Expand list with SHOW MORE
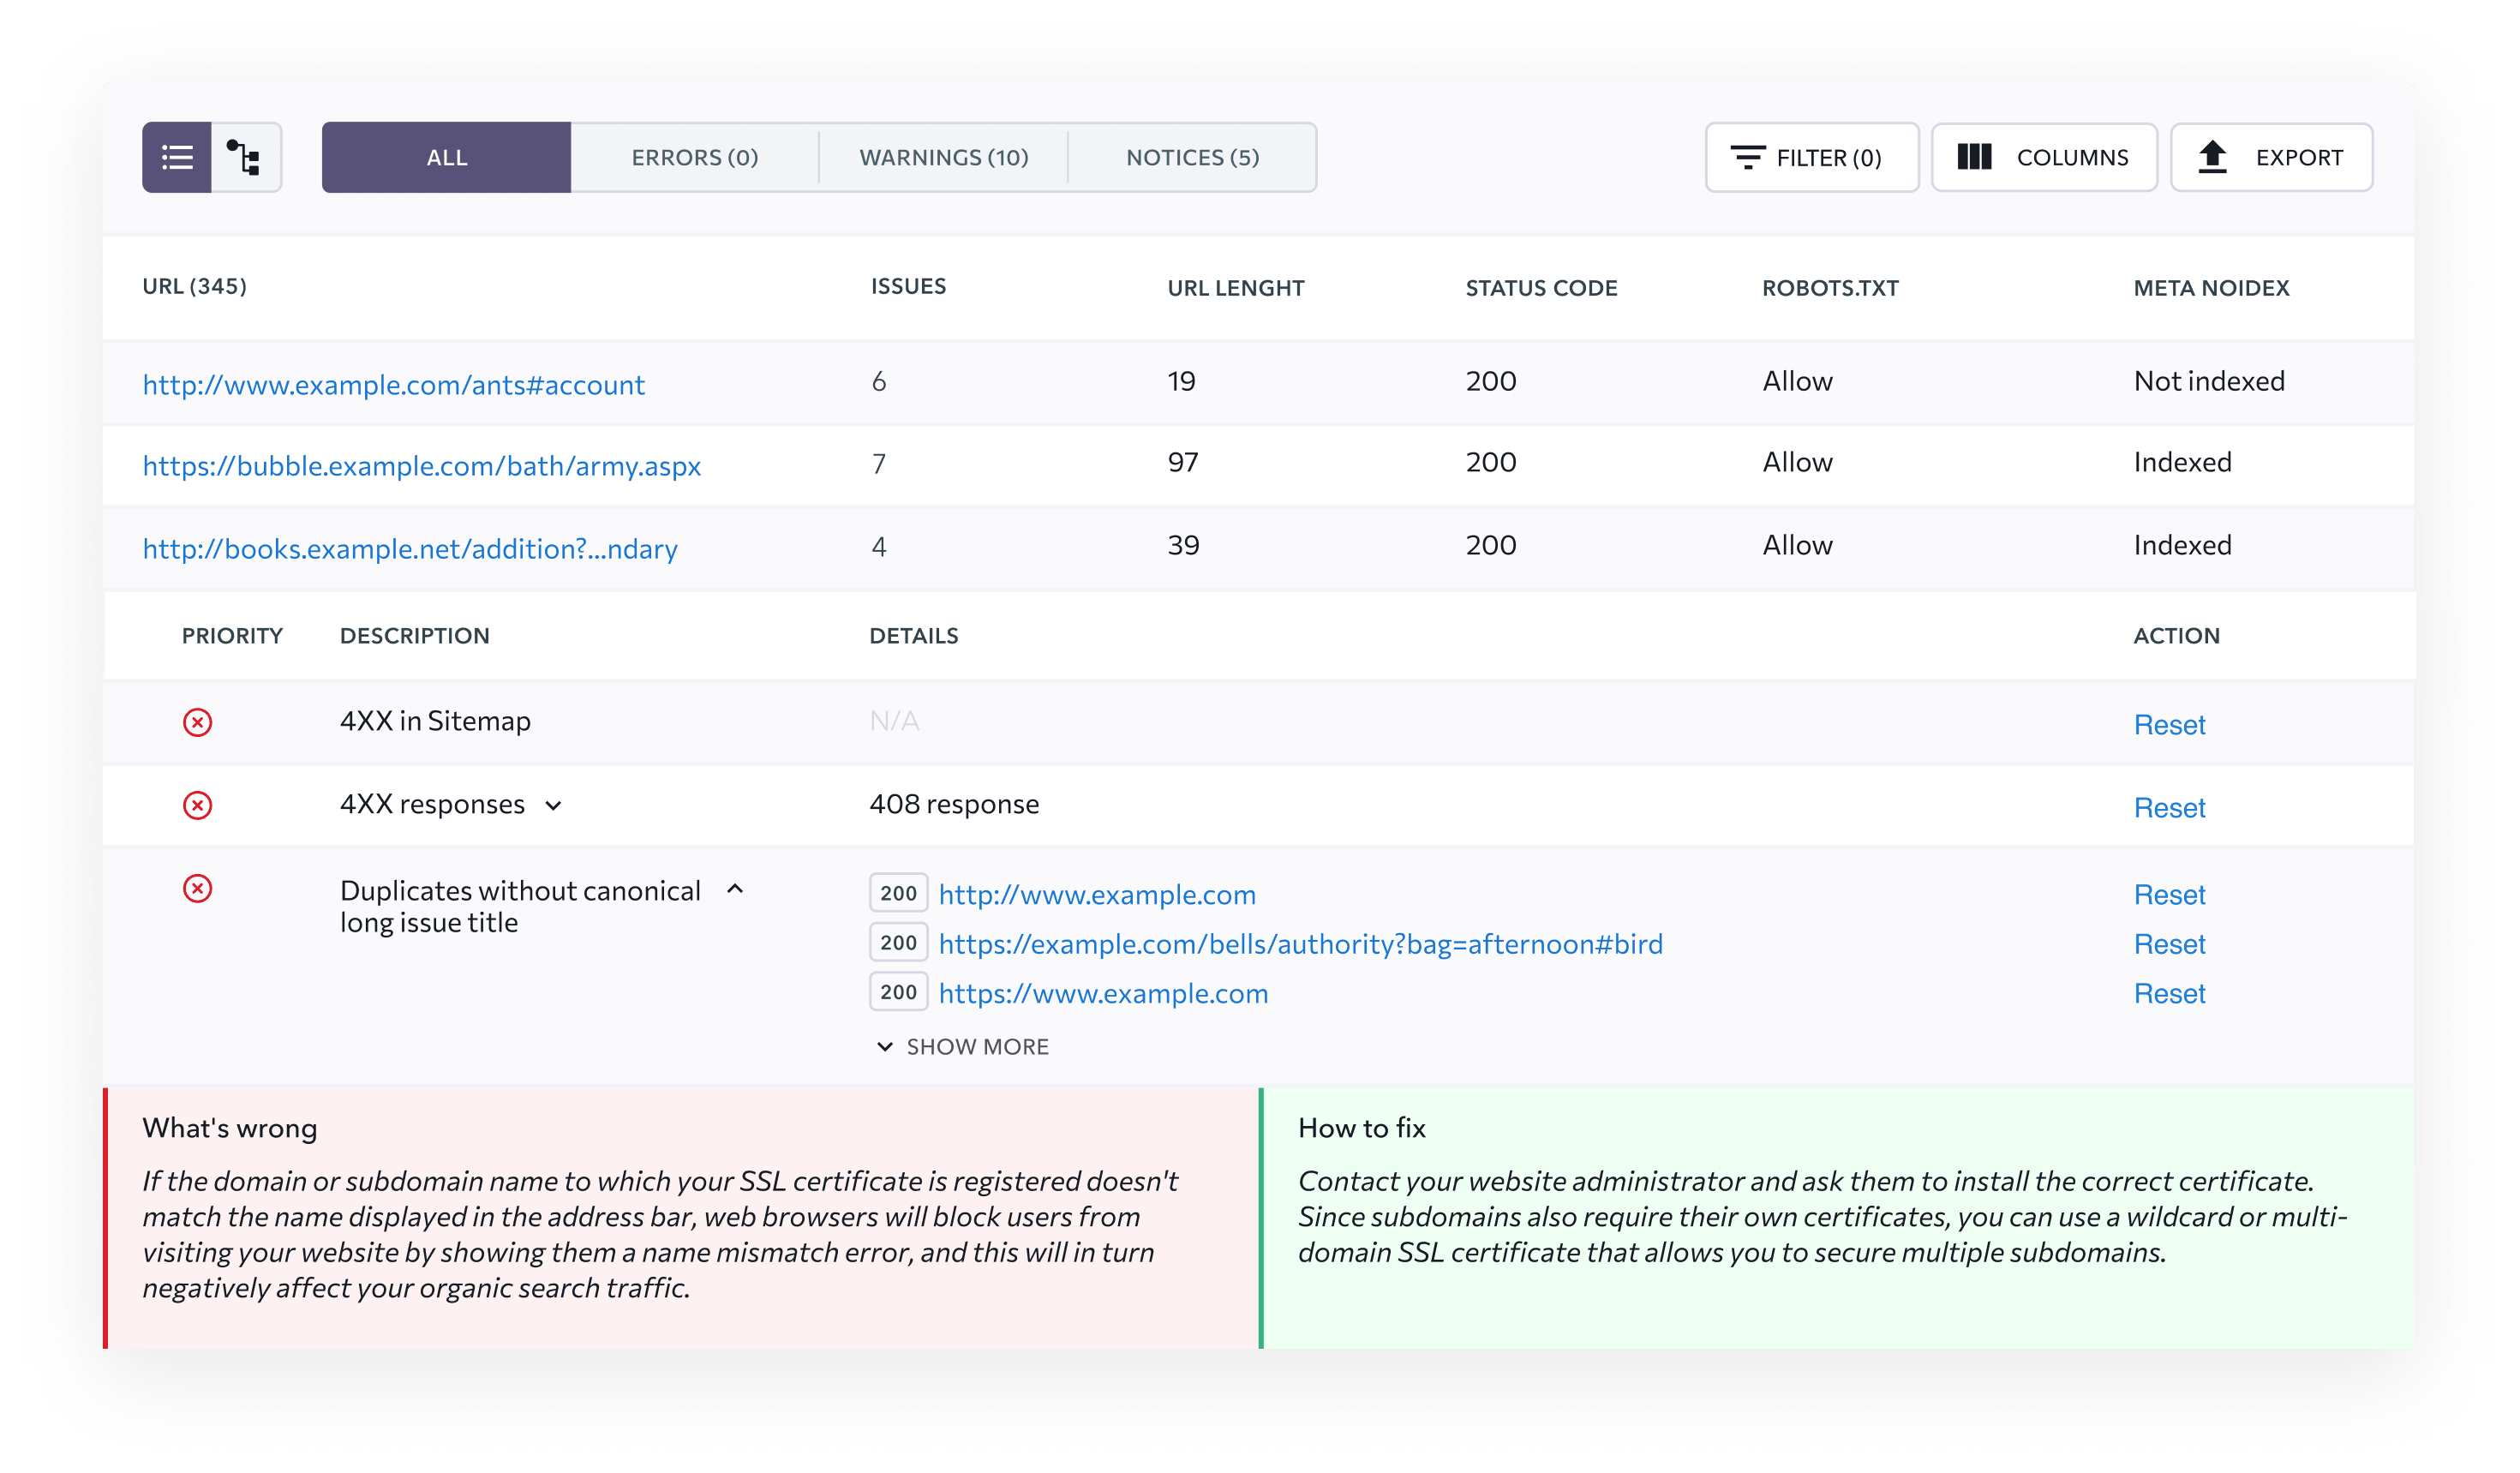This screenshot has width=2520, height=1473. (963, 1046)
